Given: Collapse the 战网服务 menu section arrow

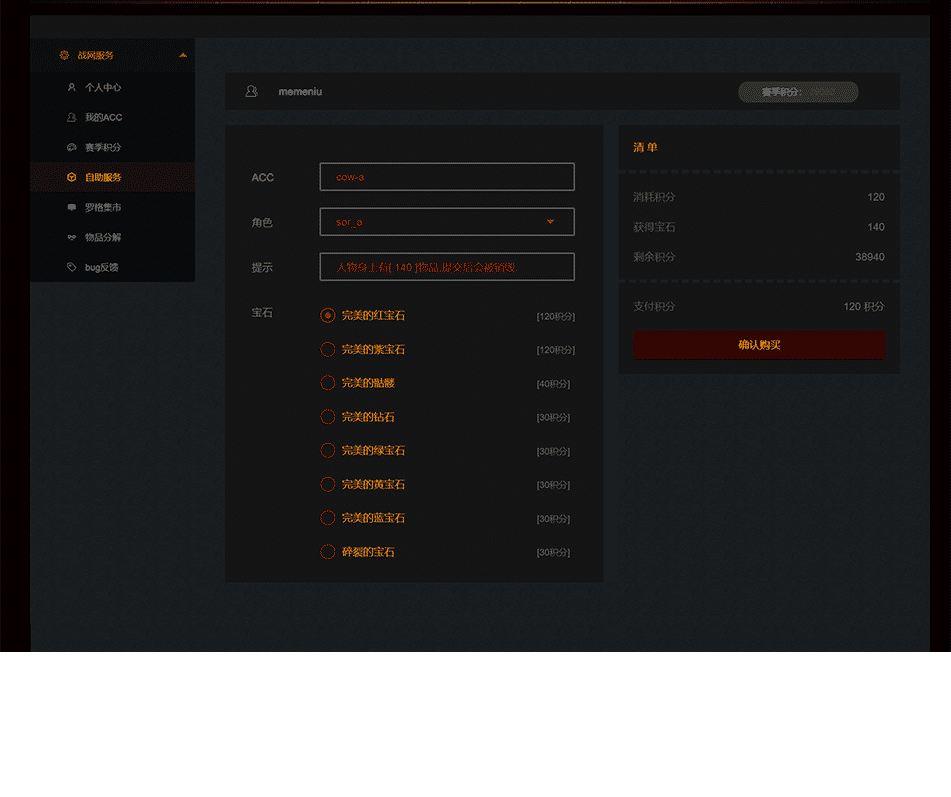Looking at the screenshot, I should 182,56.
